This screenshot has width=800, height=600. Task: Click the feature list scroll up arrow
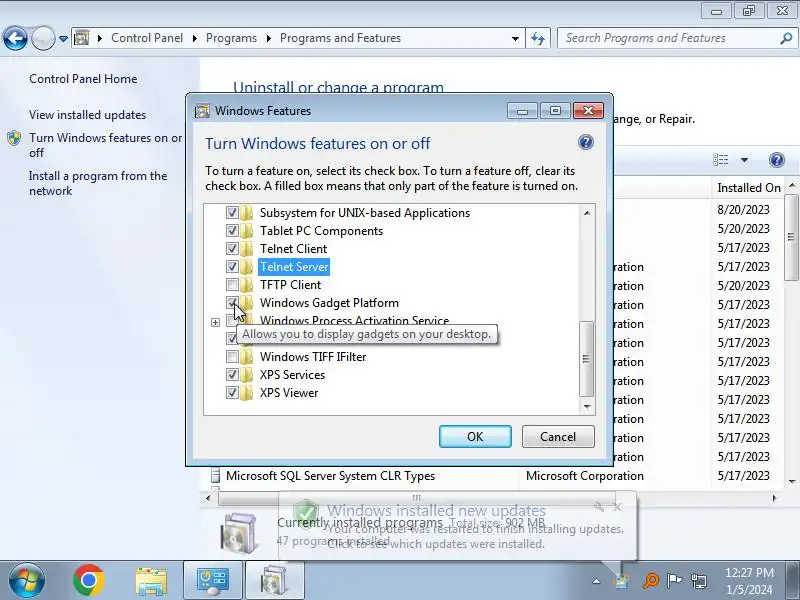click(587, 213)
